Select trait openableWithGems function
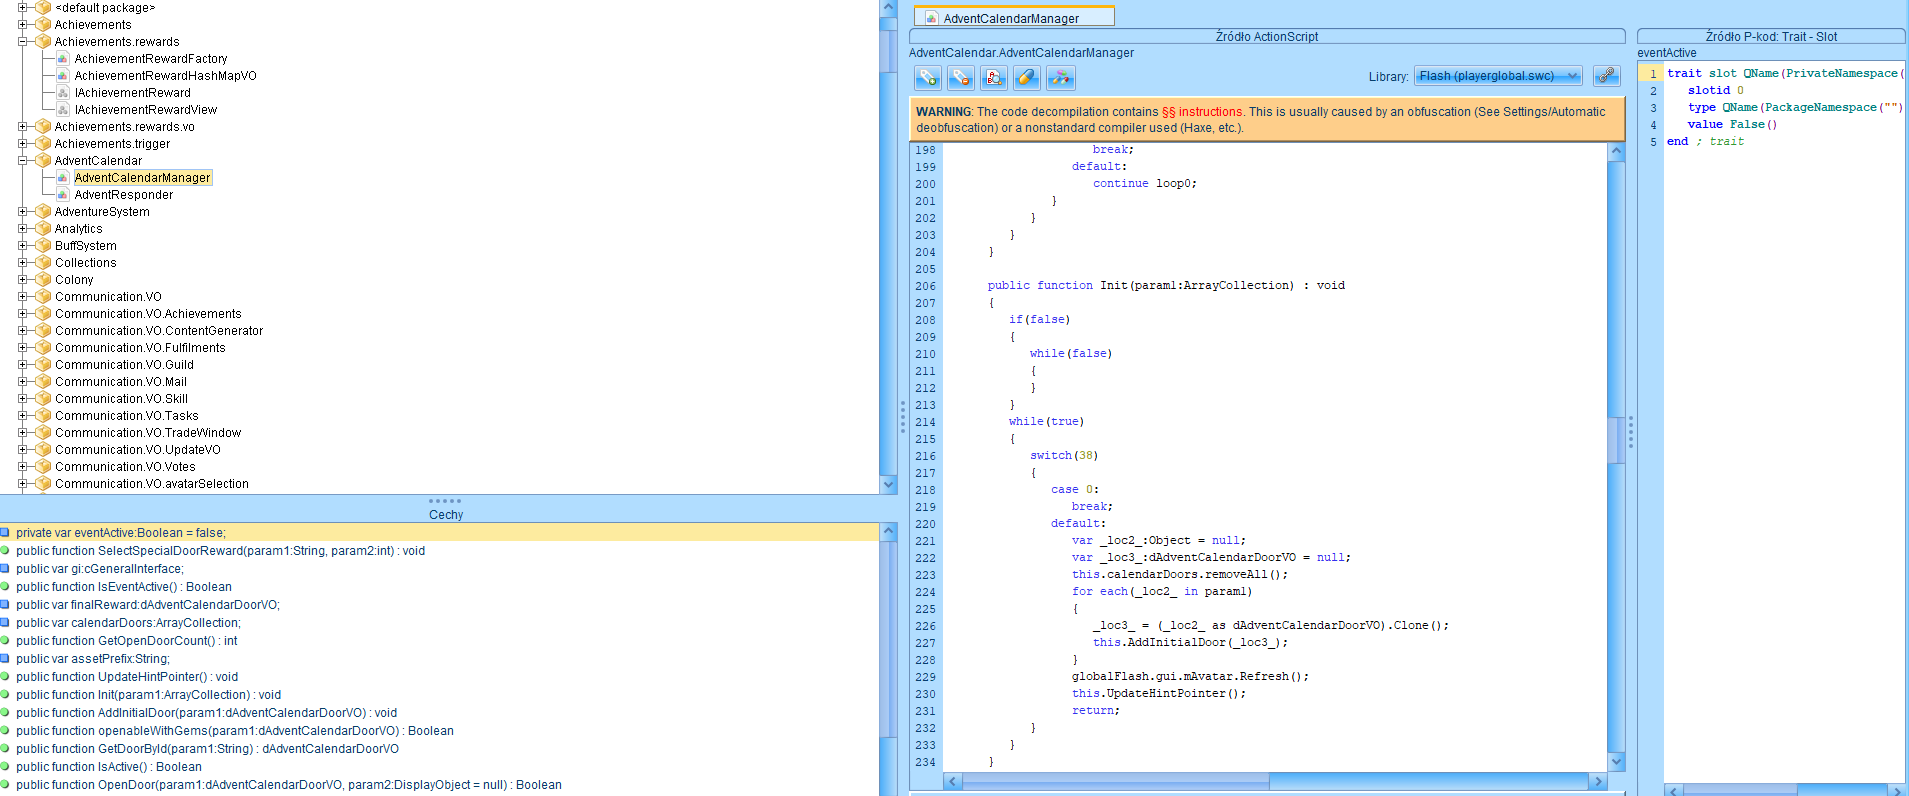Image resolution: width=1909 pixels, height=796 pixels. [235, 730]
